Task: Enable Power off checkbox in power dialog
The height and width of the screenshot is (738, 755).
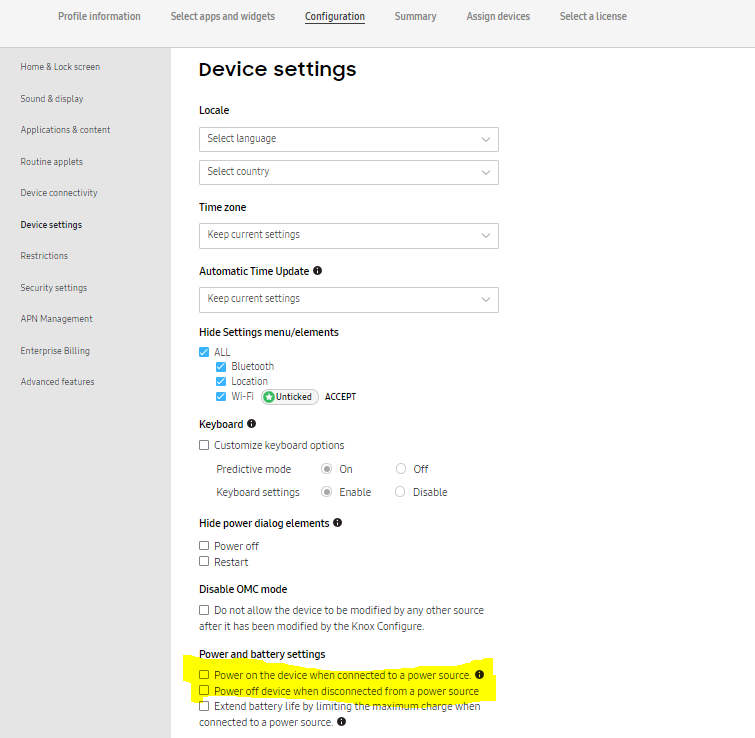Action: tap(204, 546)
